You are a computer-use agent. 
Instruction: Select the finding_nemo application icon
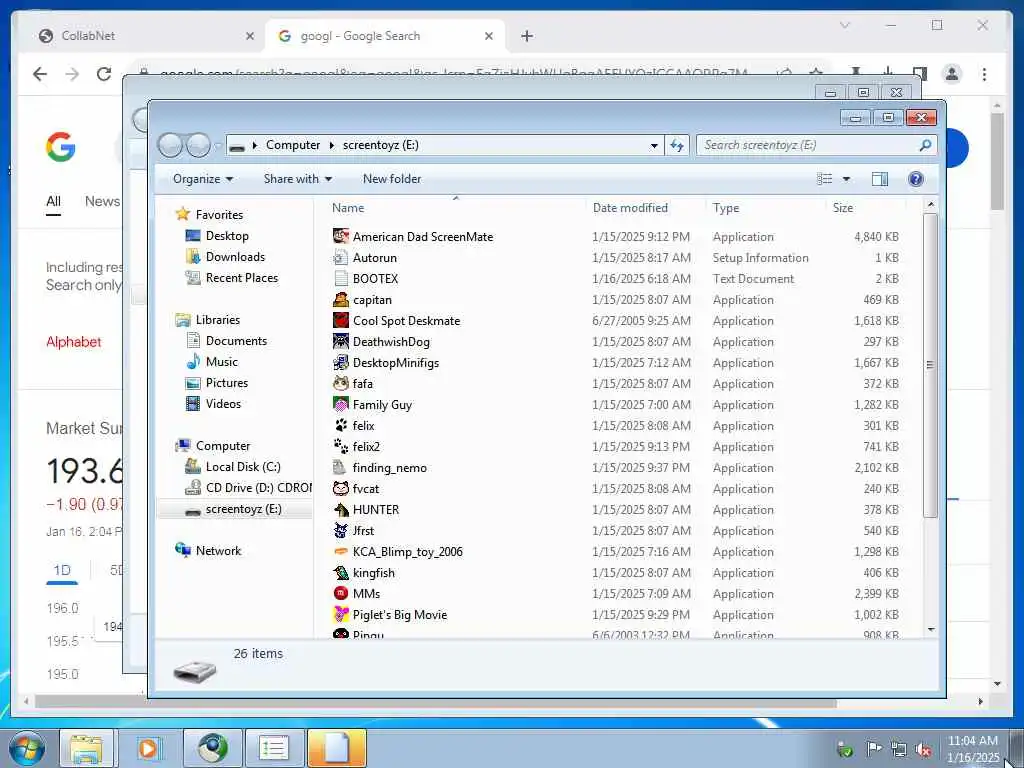(x=340, y=468)
